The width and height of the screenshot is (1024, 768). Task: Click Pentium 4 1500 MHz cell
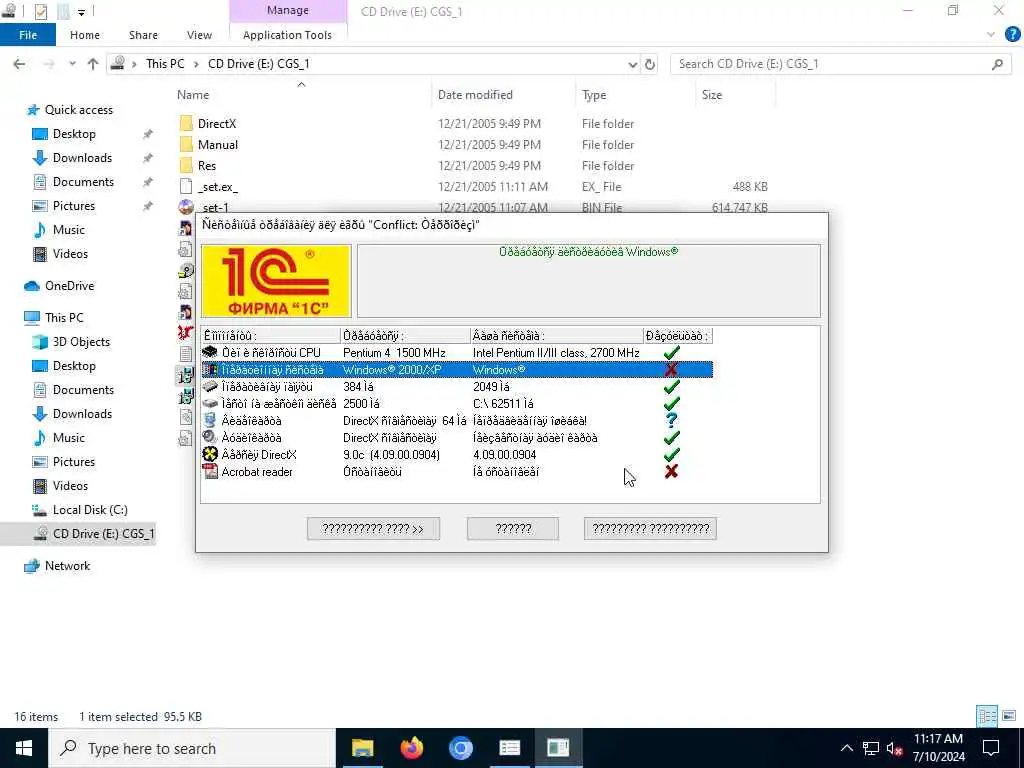pyautogui.click(x=394, y=353)
